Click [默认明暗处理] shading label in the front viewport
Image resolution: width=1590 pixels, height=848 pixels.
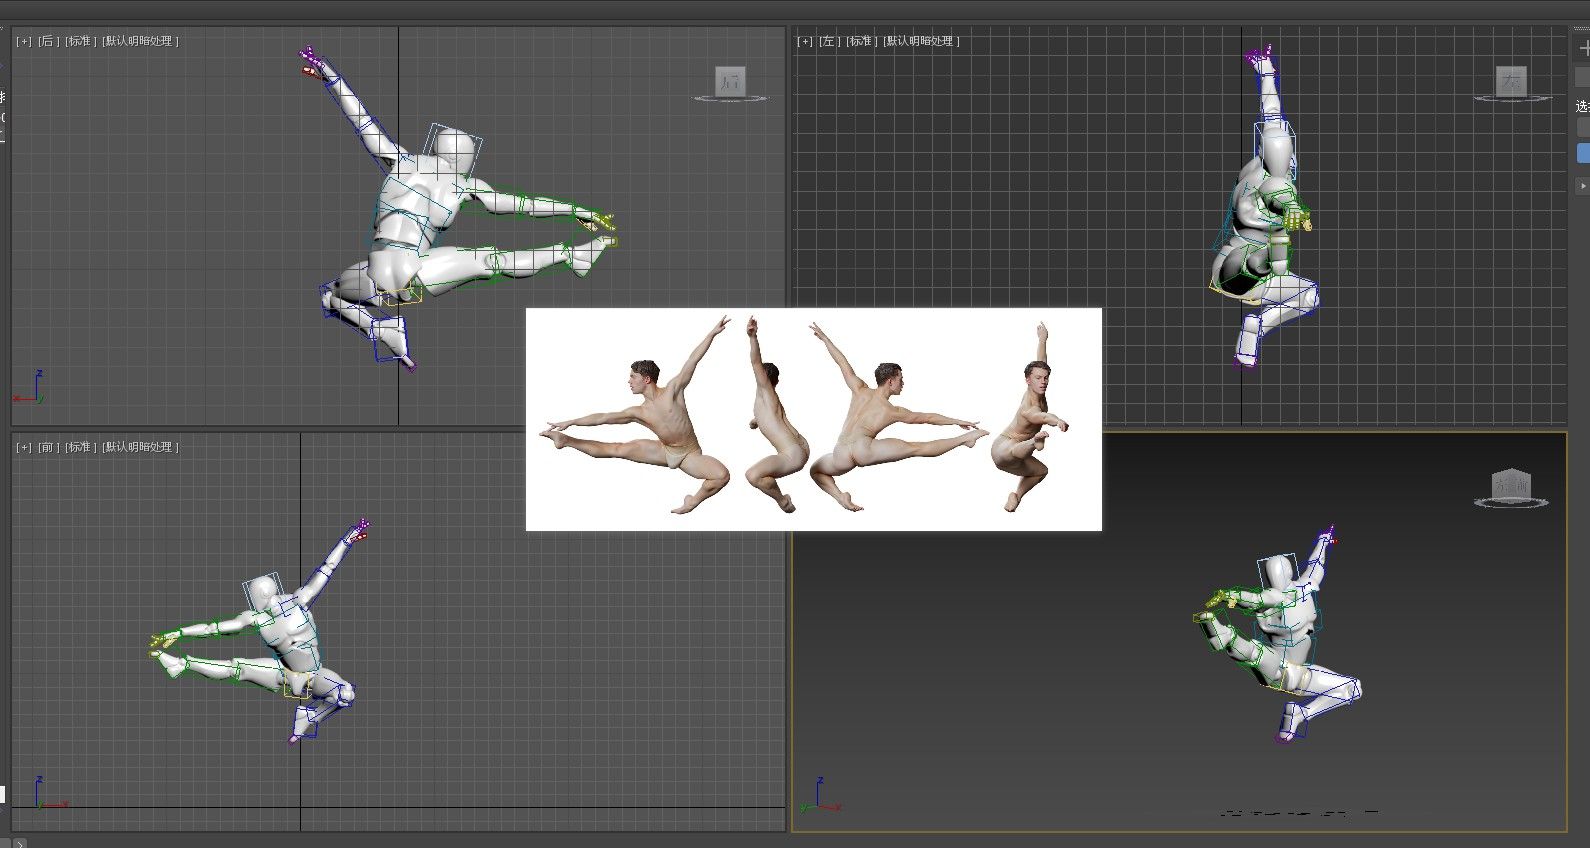[x=140, y=447]
